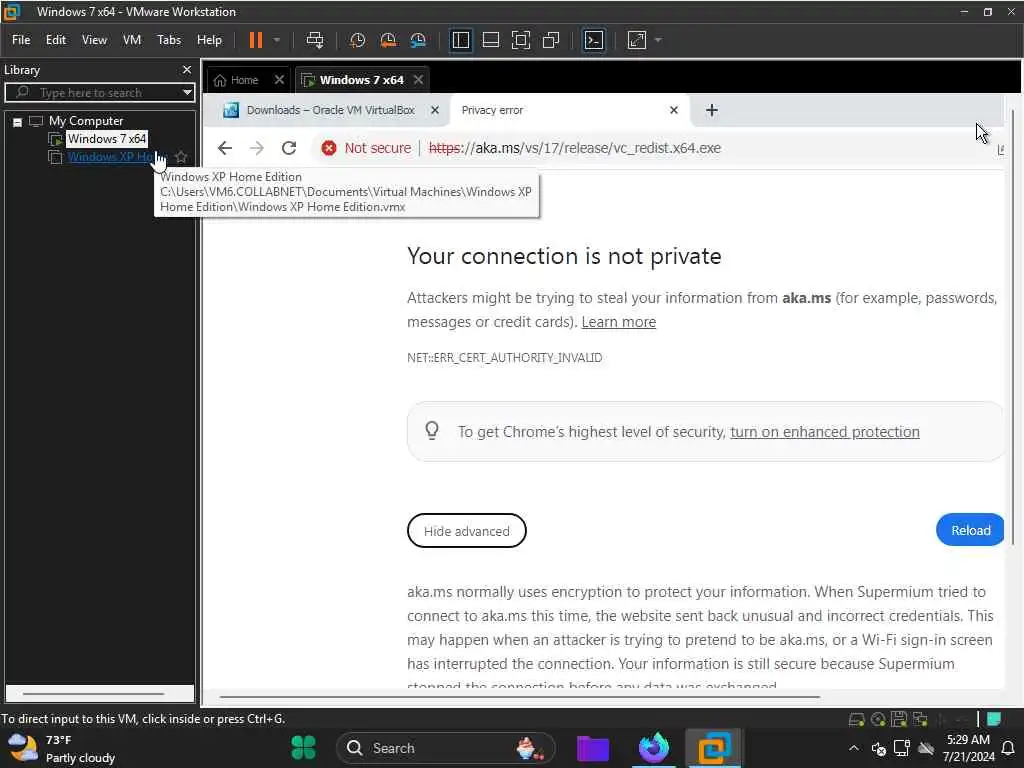Click Send Ctrl+Alt+Del toolbar icon
1024x768 pixels.
coord(315,40)
